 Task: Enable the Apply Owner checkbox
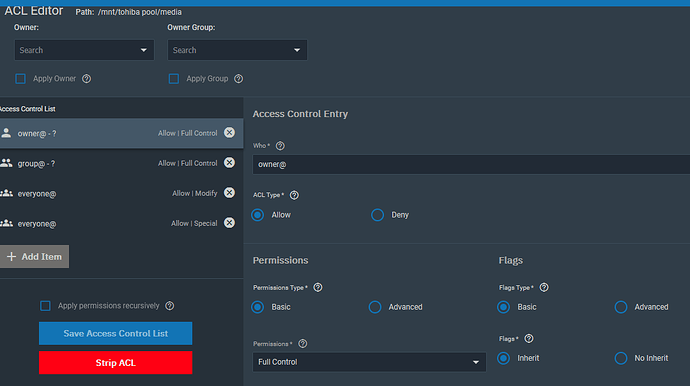20,79
